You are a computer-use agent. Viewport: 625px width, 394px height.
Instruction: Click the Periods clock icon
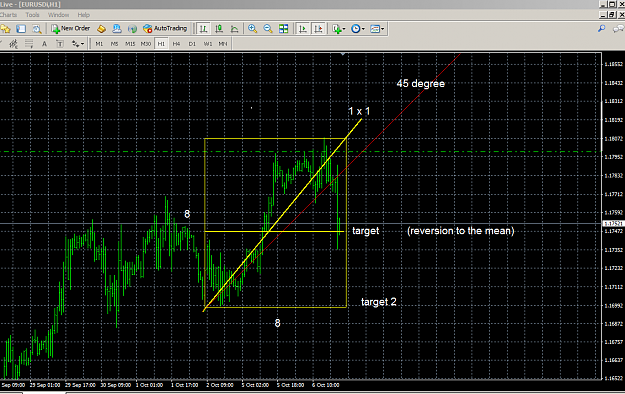pos(356,29)
